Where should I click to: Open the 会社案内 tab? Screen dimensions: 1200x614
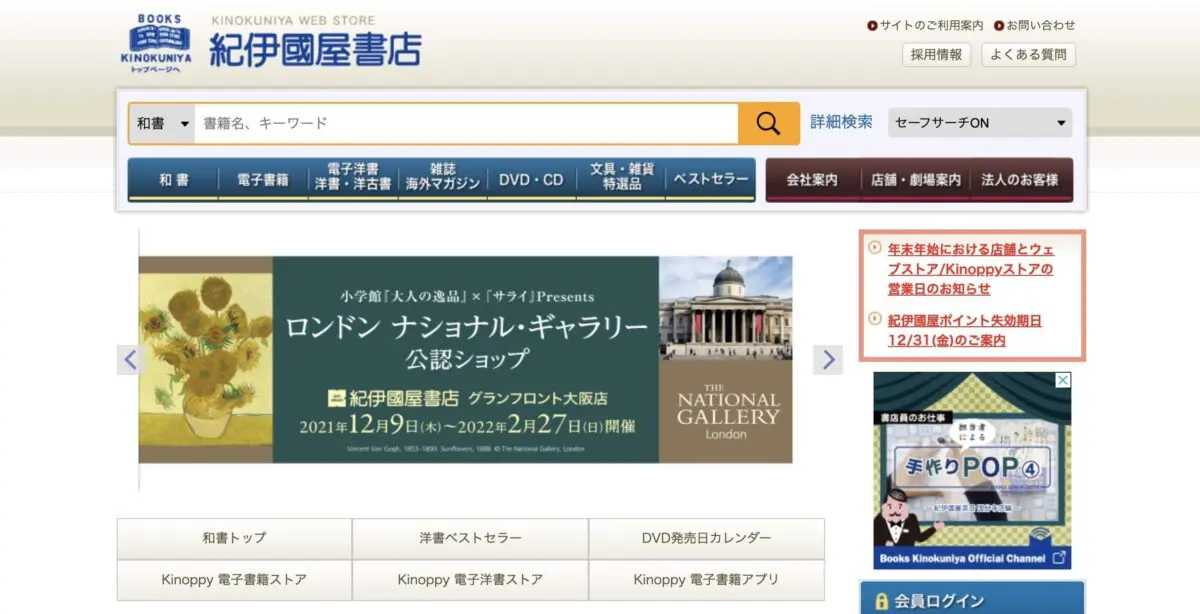coord(813,181)
